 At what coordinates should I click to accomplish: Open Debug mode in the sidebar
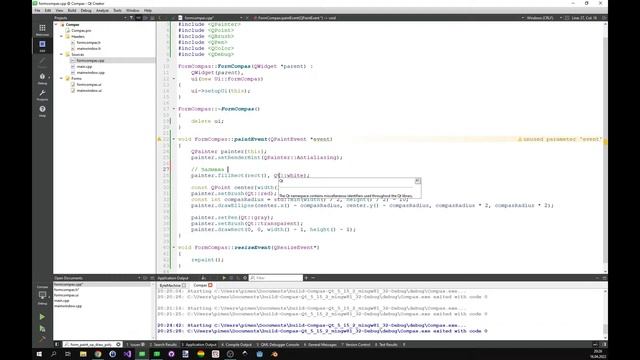42,78
